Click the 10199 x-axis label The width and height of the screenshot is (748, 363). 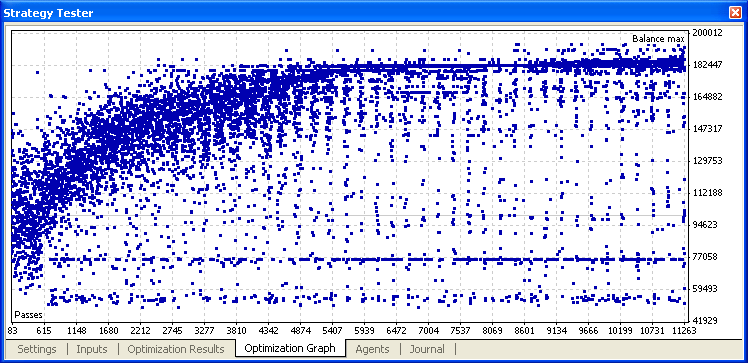620,331
